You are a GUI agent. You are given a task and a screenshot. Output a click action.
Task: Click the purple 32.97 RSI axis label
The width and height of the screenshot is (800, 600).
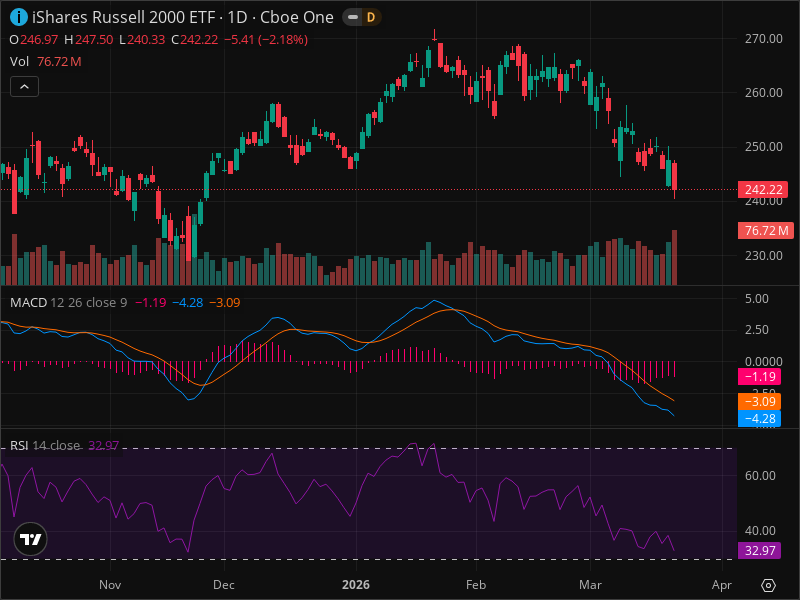tap(760, 551)
